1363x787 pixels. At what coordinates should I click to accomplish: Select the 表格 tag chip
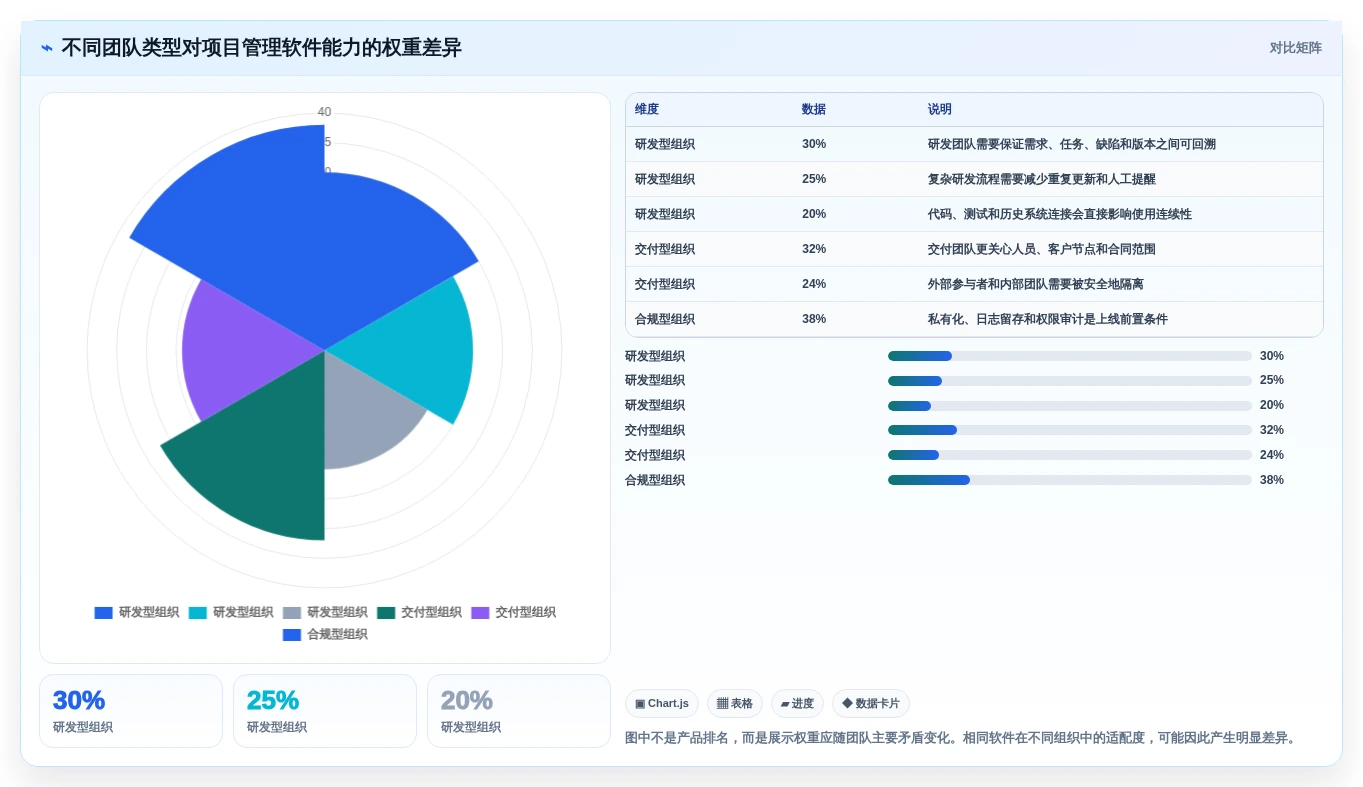[x=735, y=703]
